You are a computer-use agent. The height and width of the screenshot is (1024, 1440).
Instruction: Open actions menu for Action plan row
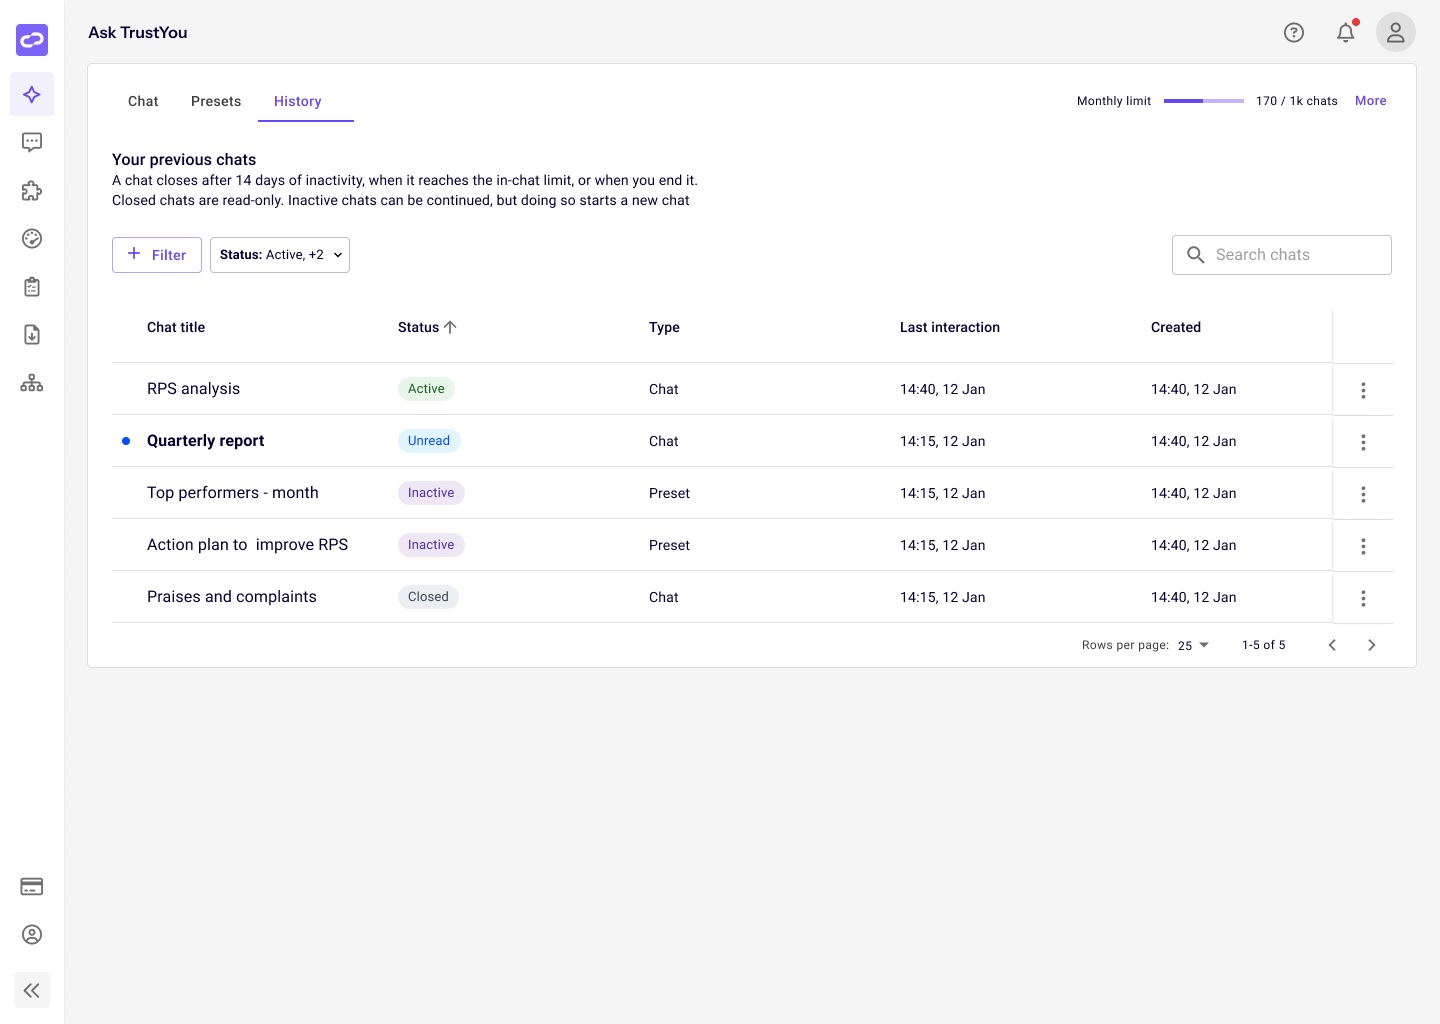pyautogui.click(x=1363, y=546)
